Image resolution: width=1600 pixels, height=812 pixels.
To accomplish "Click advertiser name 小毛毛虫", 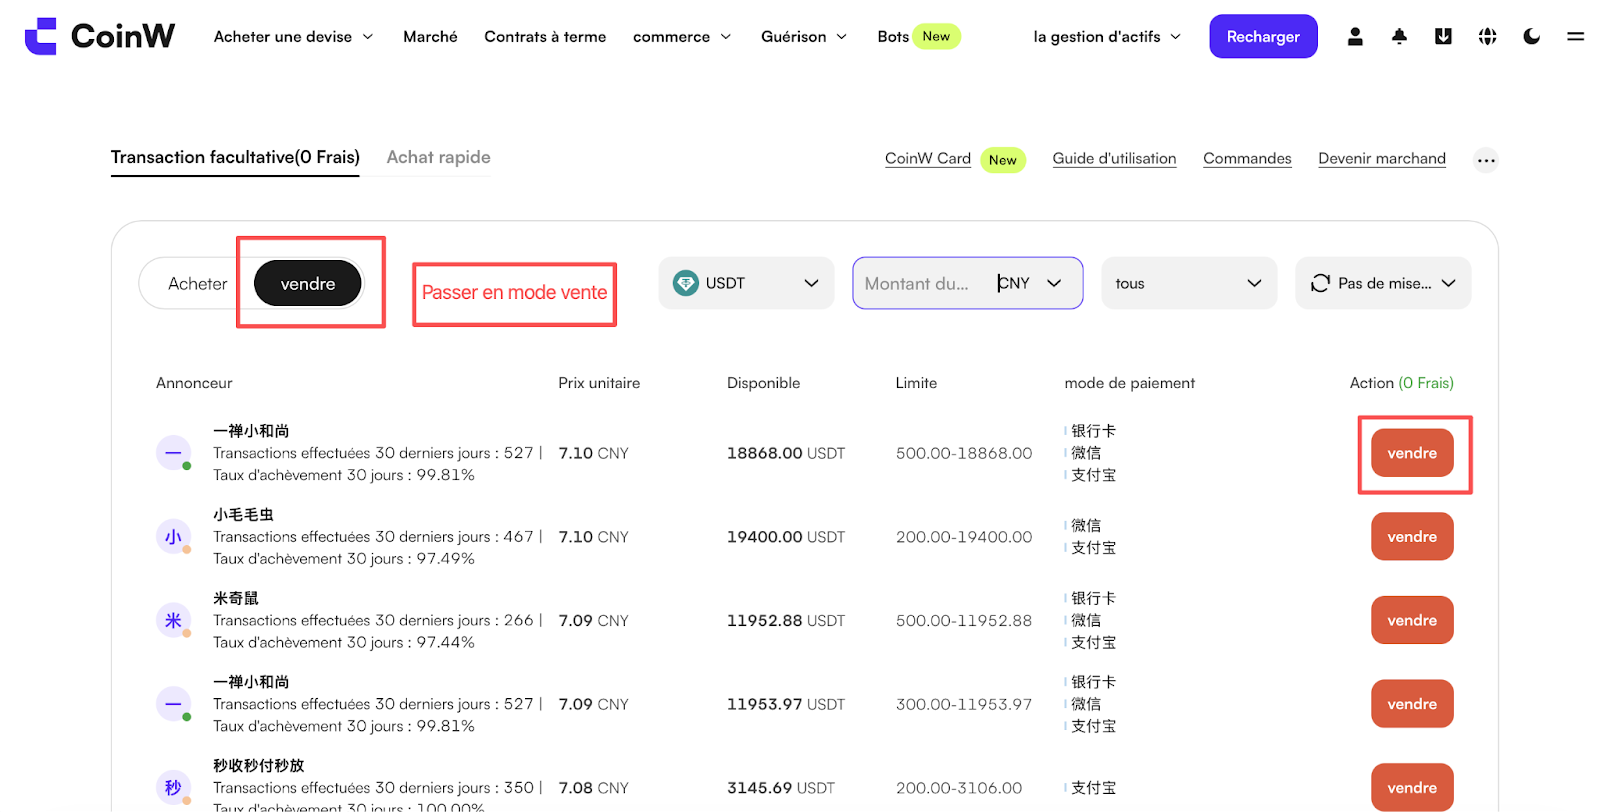I will [243, 514].
